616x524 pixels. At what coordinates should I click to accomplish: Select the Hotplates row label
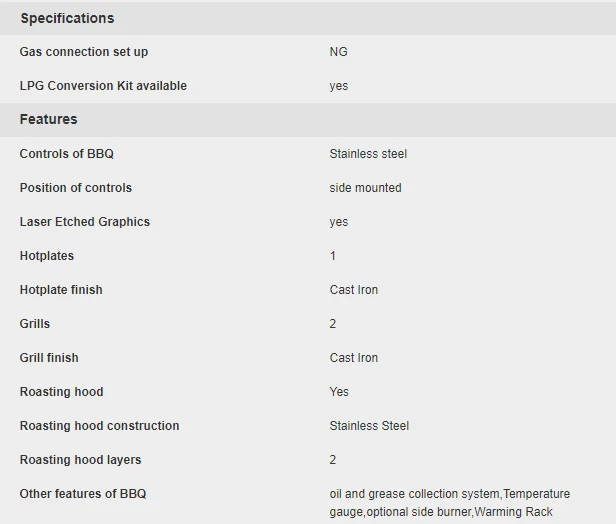click(47, 256)
